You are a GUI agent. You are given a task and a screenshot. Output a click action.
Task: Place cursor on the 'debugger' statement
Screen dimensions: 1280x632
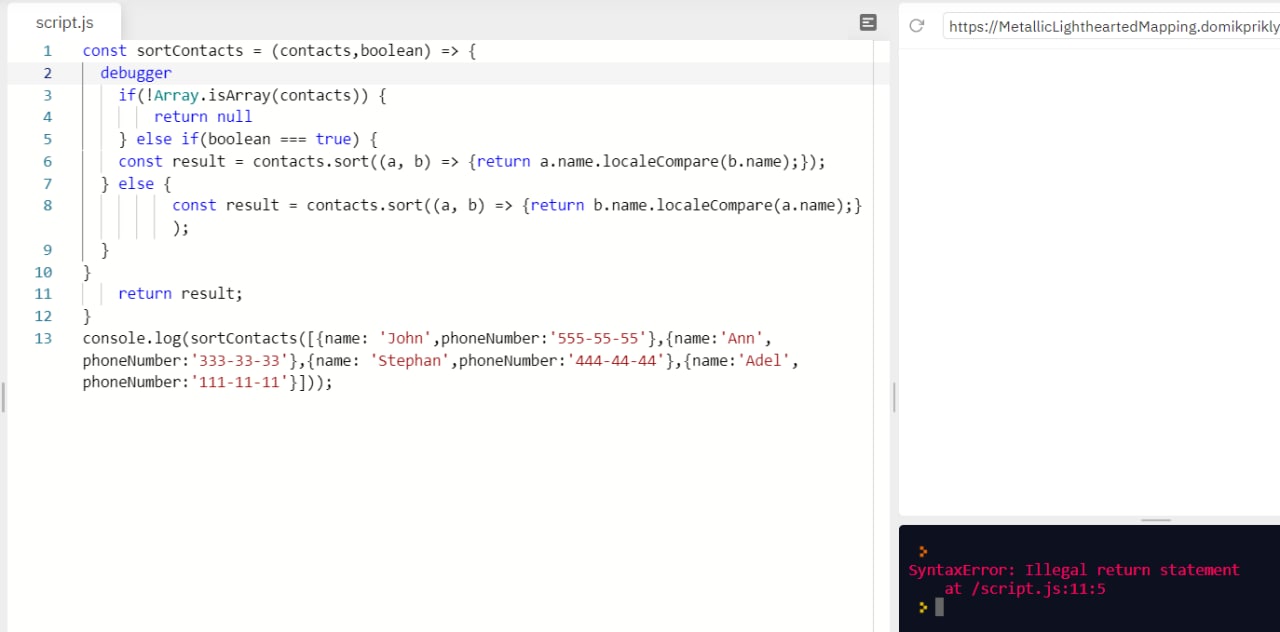[136, 73]
